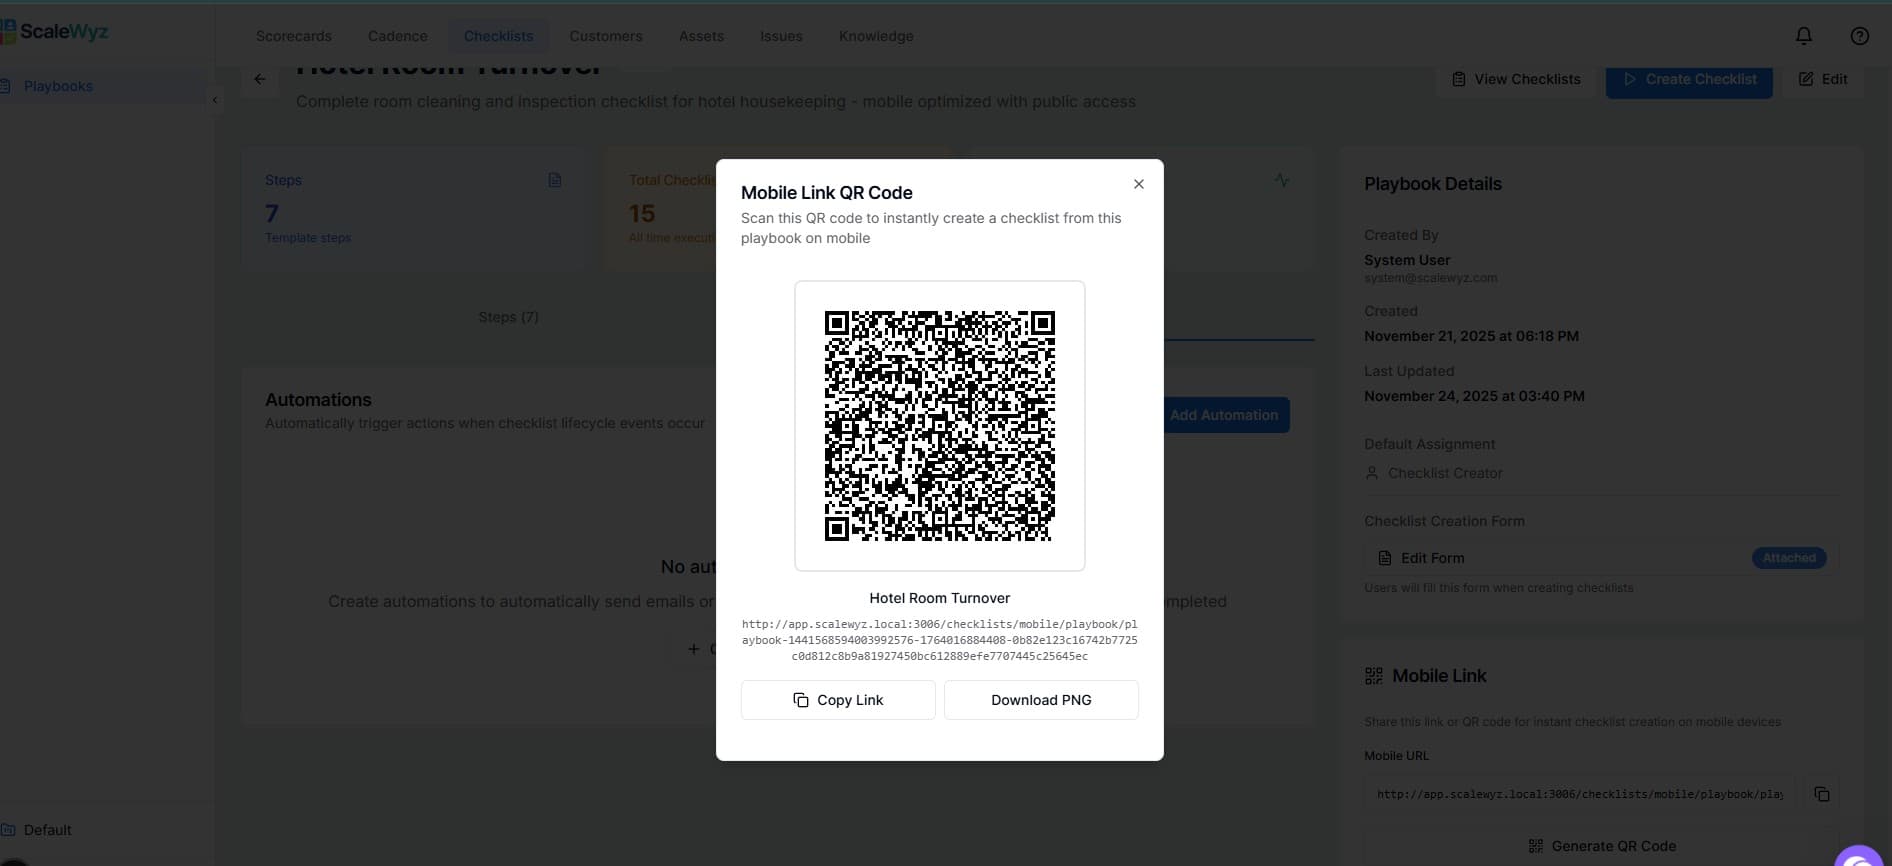Click the QR code image
1892x866 pixels.
(940, 426)
